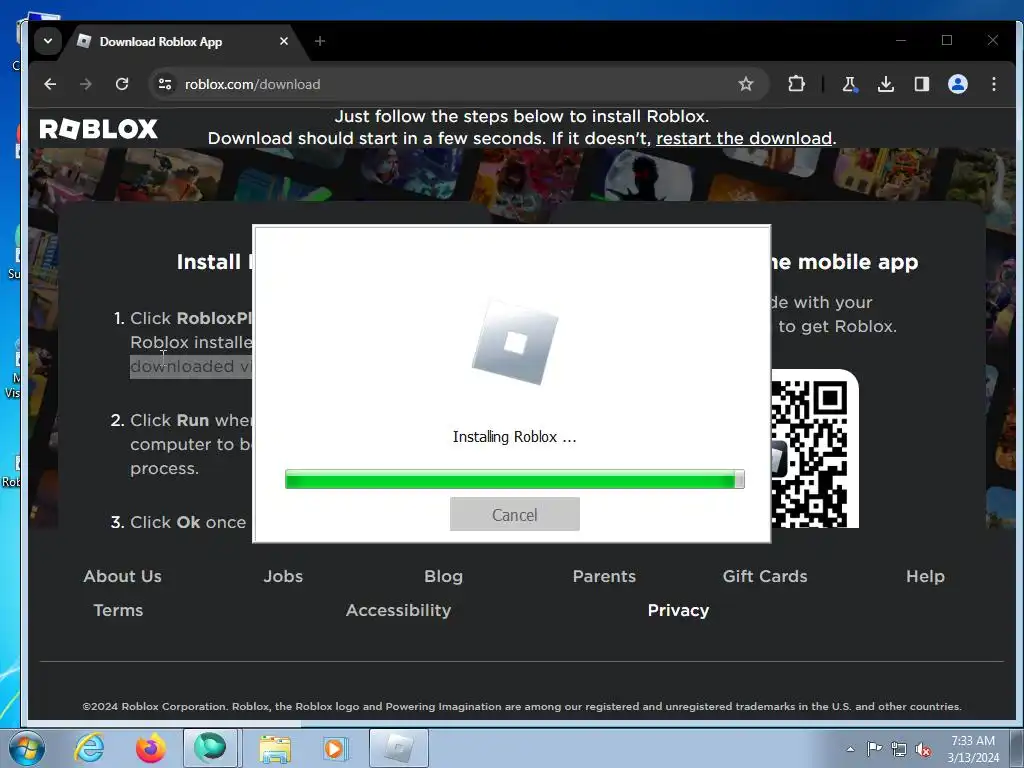Viewport: 1024px width, 768px height.
Task: Open the Terms footer link
Action: coord(118,610)
